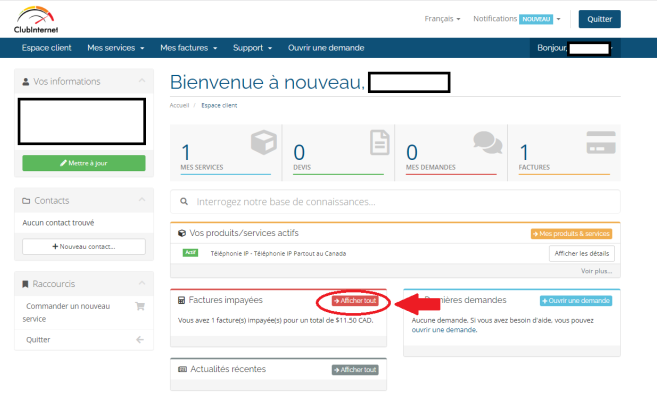This screenshot has height=399, width=657.
Task: Click the magnifier icon in knowledge base search
Action: (x=184, y=202)
